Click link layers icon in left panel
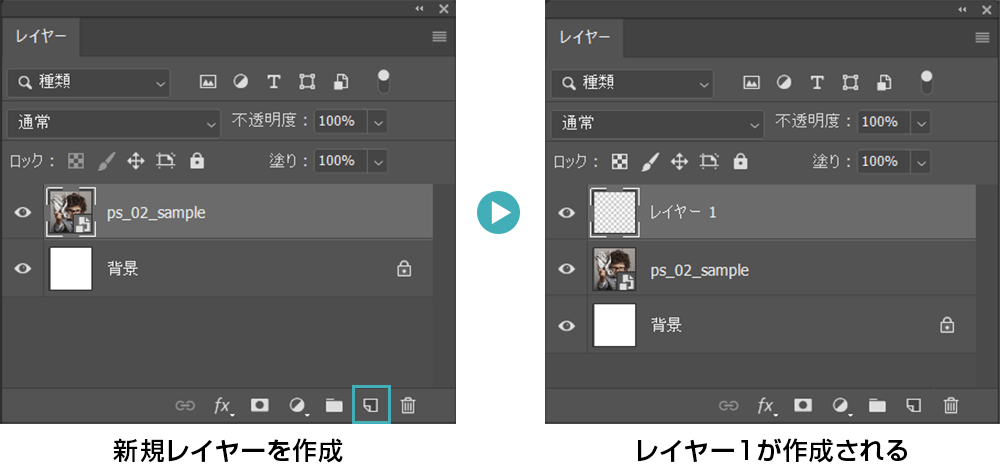The height and width of the screenshot is (465, 1000). tap(185, 406)
